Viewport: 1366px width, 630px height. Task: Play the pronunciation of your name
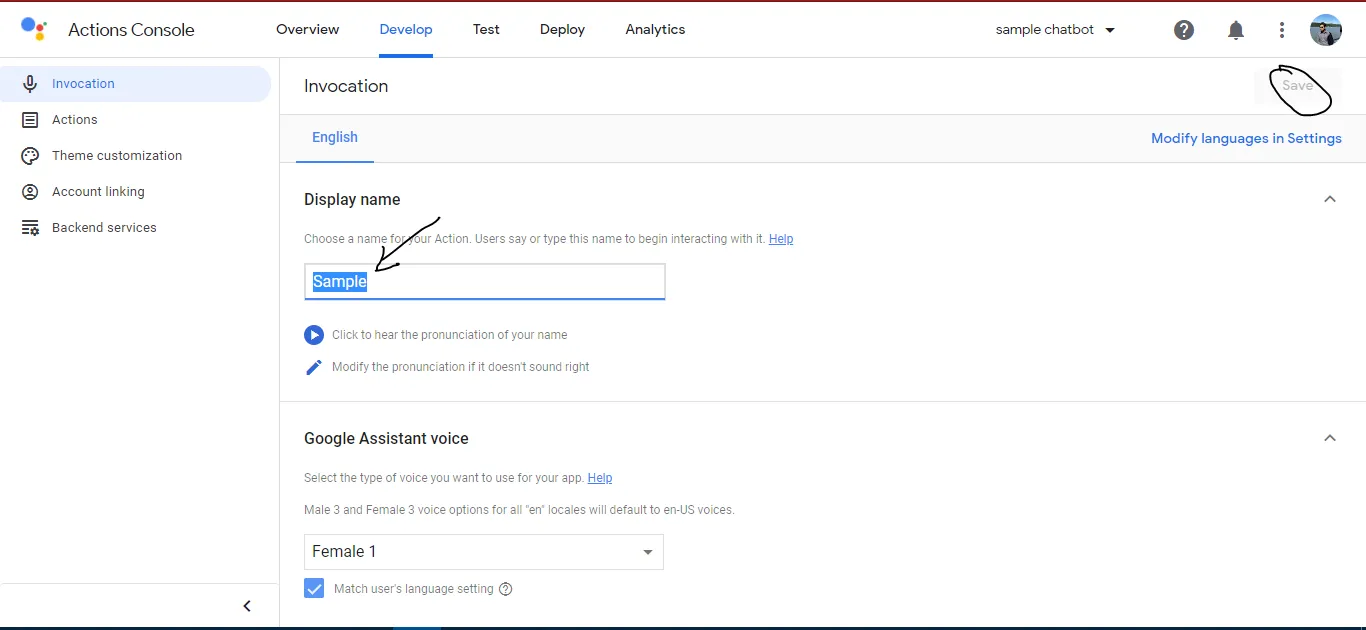tap(314, 335)
